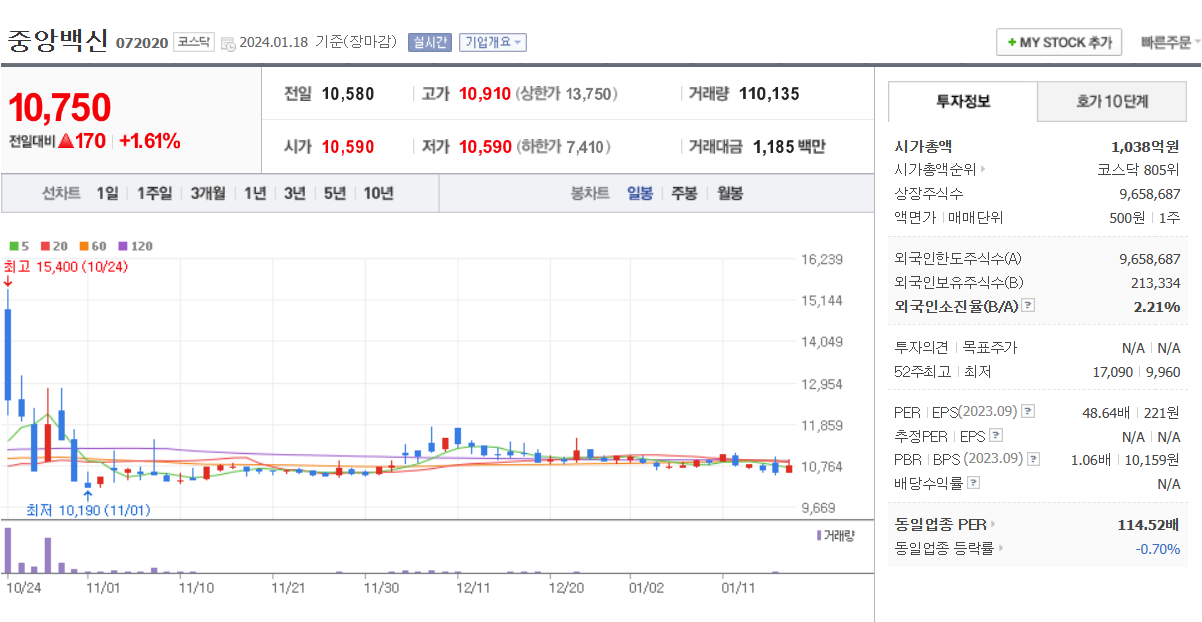
Task: Click 투자의견 목표주가 label
Action: (955, 348)
